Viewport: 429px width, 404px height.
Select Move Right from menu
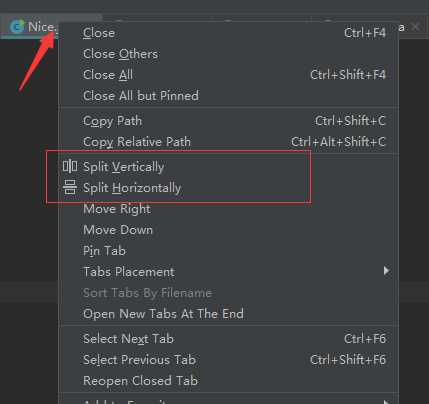tap(229, 209)
